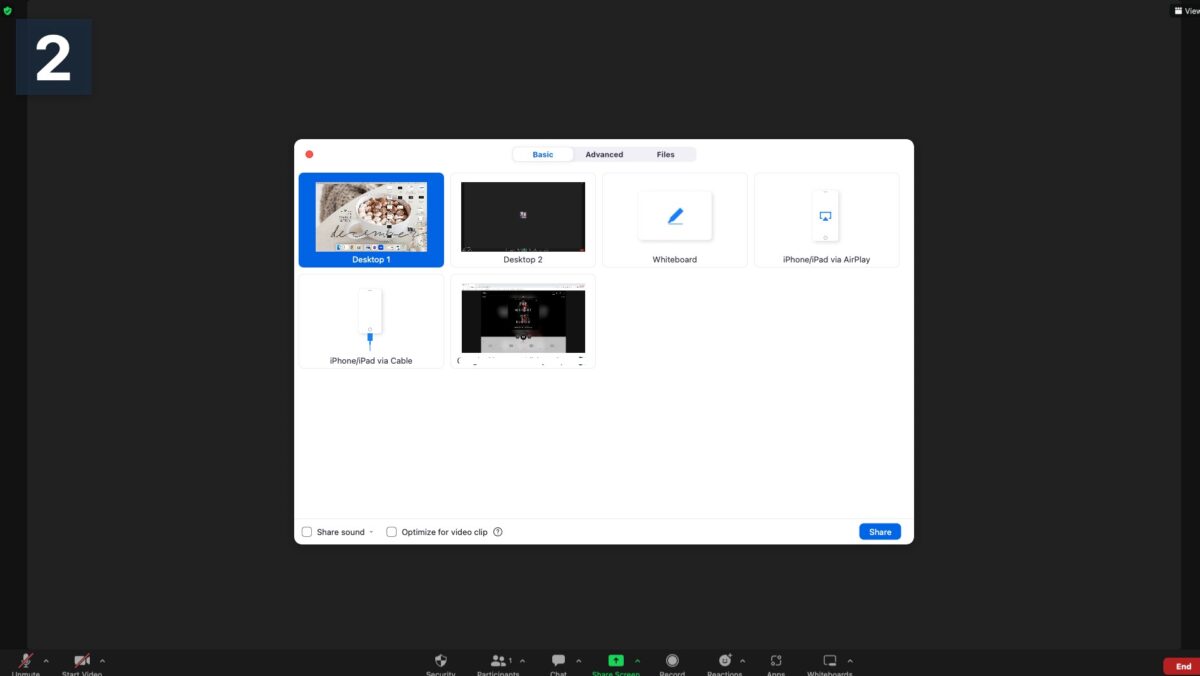Image resolution: width=1200 pixels, height=676 pixels.
Task: Click the Start Video camera icon
Action: (x=82, y=661)
